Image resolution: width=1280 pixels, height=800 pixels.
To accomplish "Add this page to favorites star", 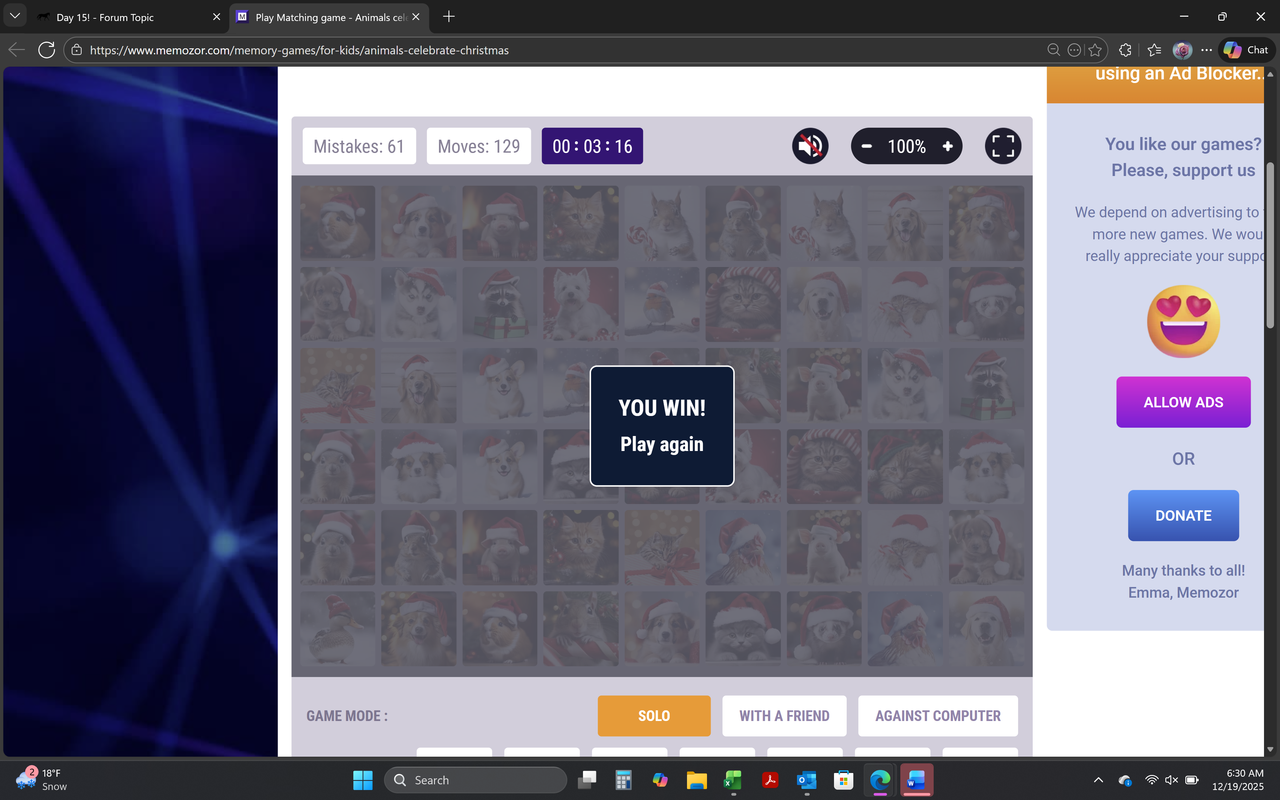I will click(1095, 50).
